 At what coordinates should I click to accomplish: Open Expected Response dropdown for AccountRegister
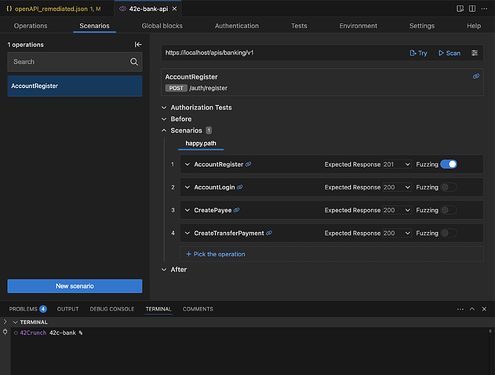click(x=396, y=164)
